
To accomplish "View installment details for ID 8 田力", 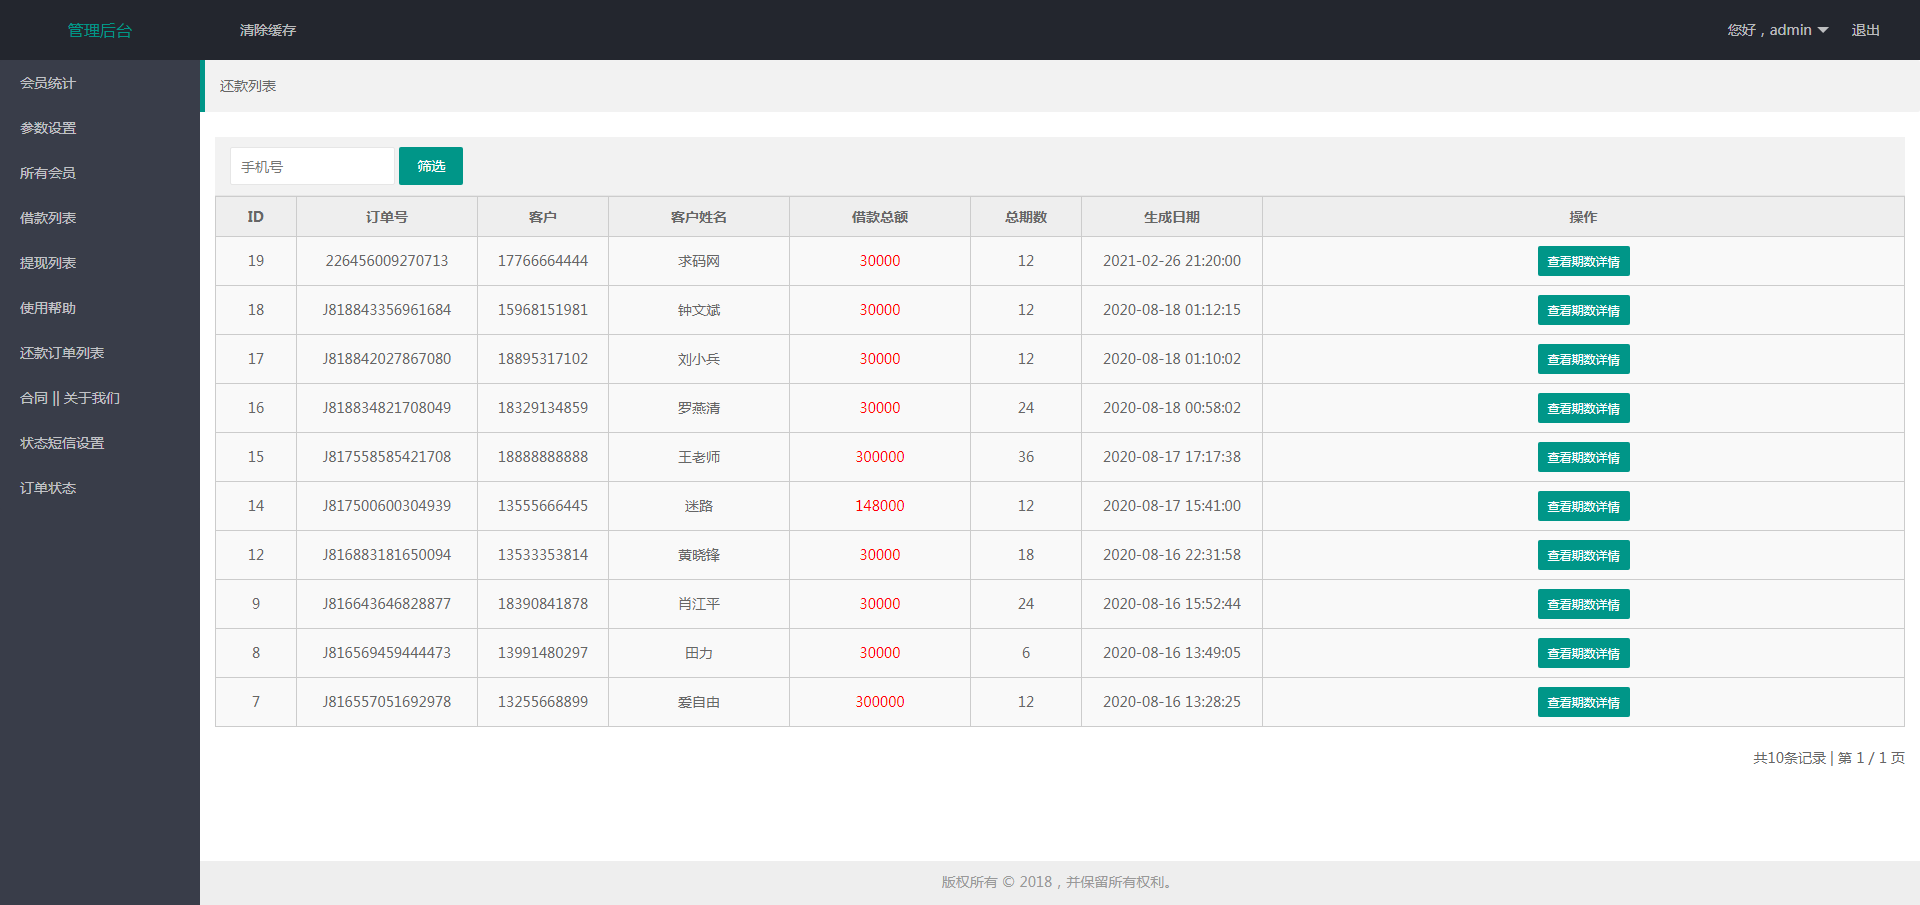I will click(x=1583, y=653).
